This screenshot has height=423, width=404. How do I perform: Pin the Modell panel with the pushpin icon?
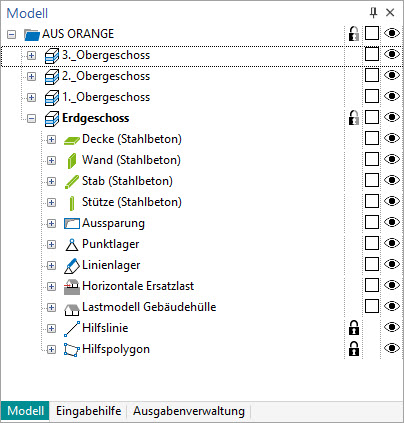(373, 13)
